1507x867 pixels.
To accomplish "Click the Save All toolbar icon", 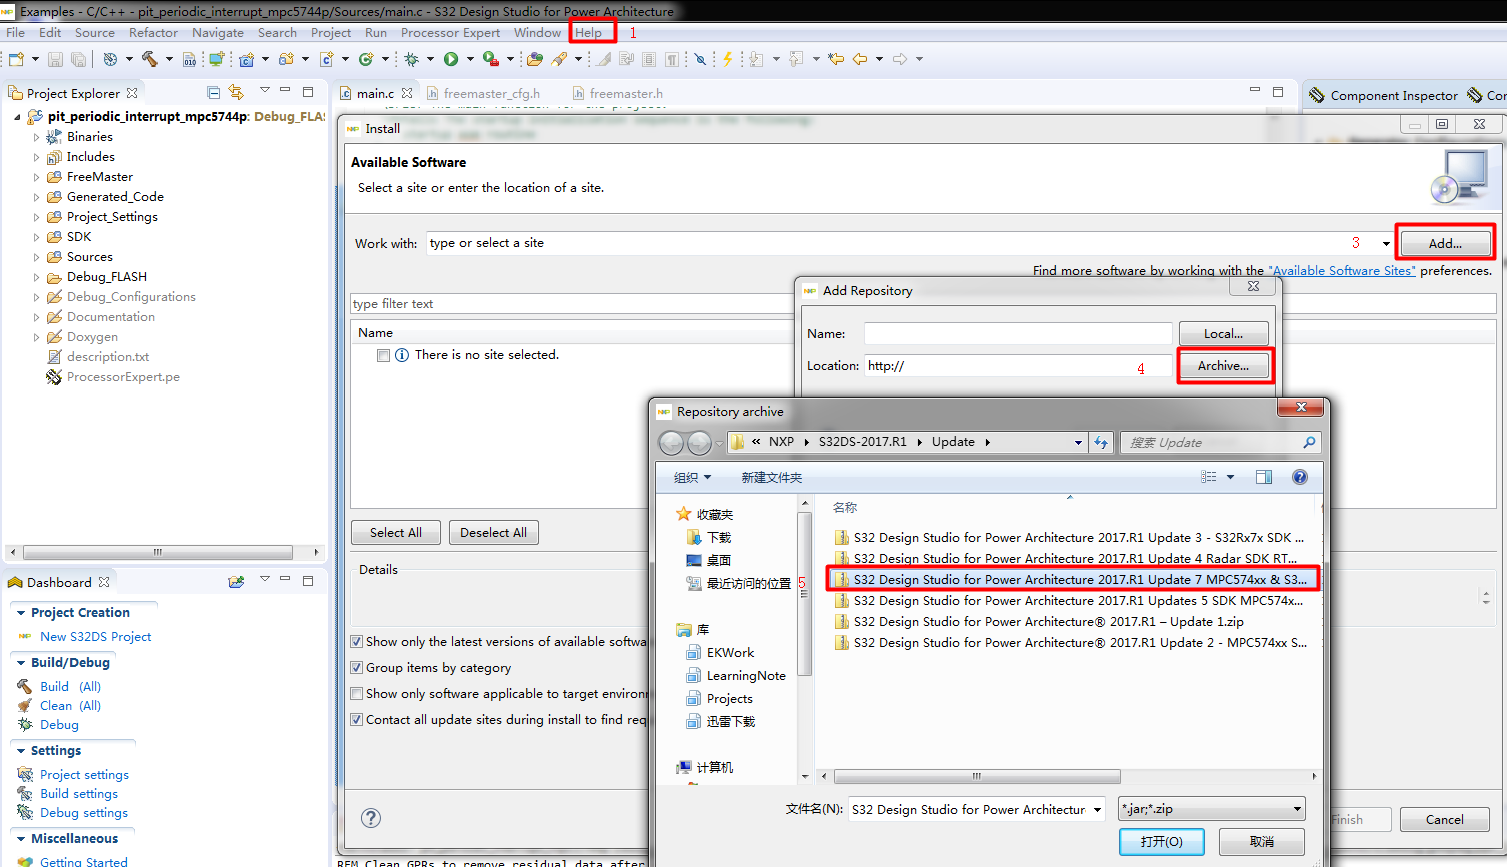I will 78,59.
